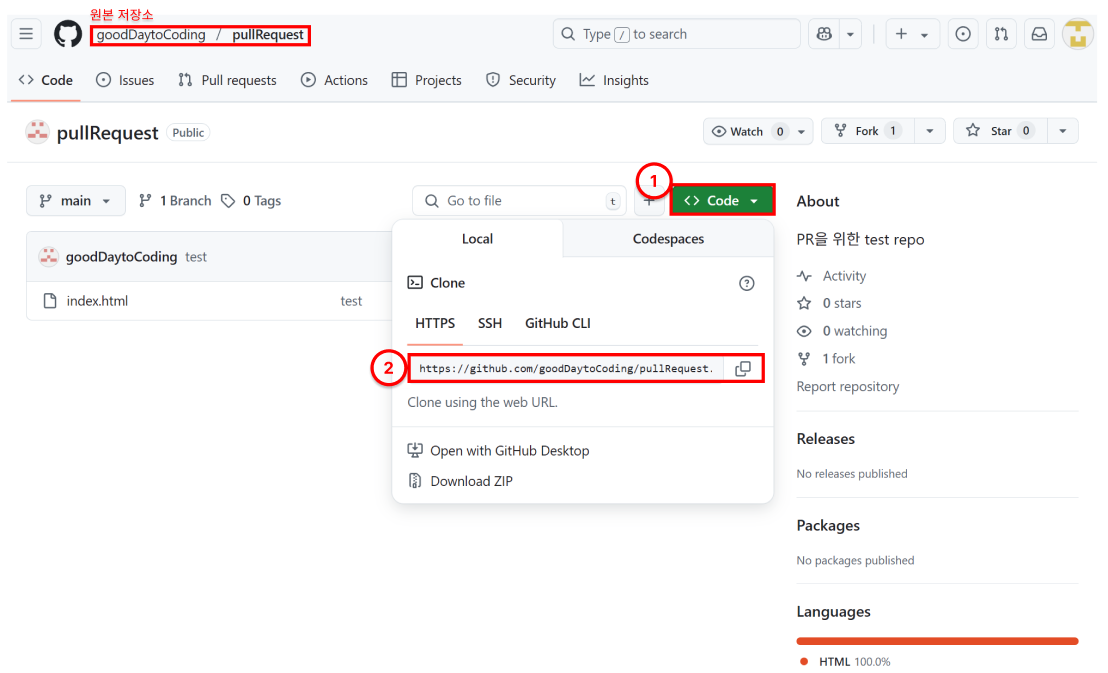View pull requests icon in top header
Image resolution: width=1108 pixels, height=673 pixels.
1001,34
